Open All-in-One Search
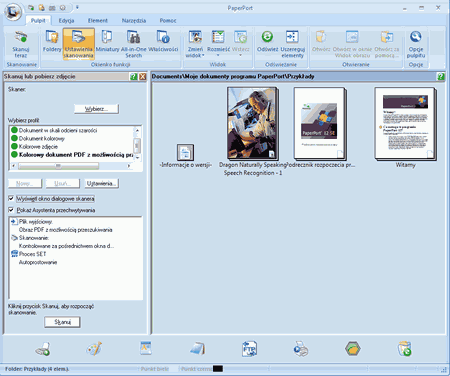Viewport: 450px width, 376px height. [134, 43]
